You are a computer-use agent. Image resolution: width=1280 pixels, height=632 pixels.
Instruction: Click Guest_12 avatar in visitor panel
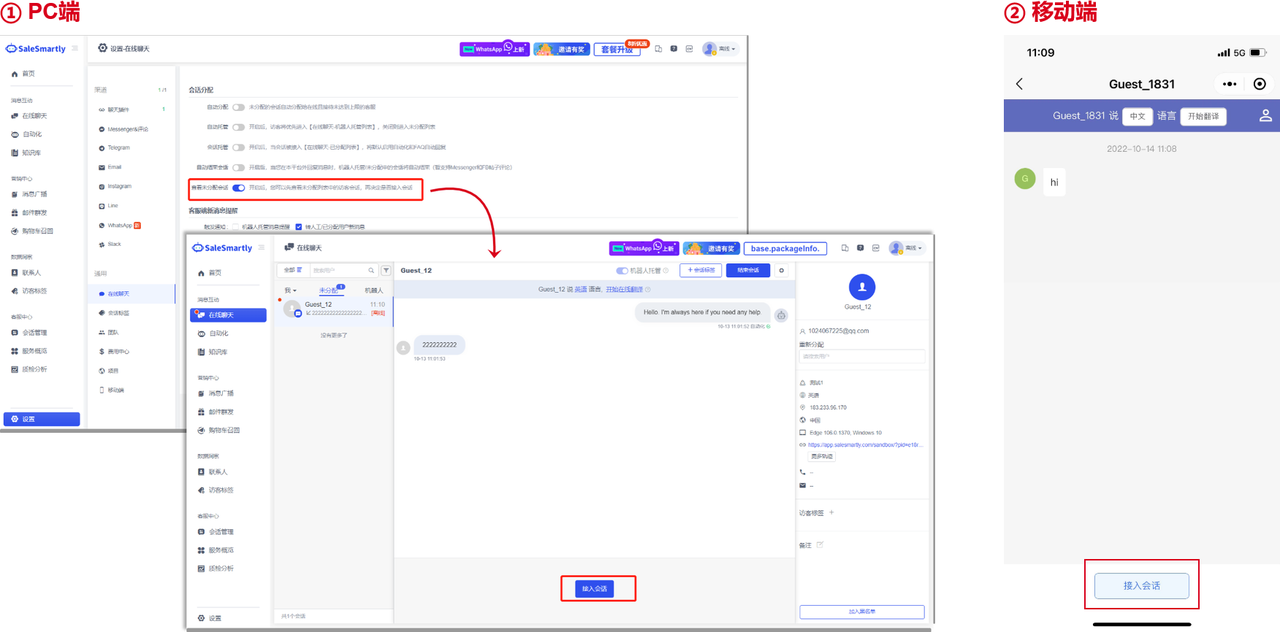(861, 286)
